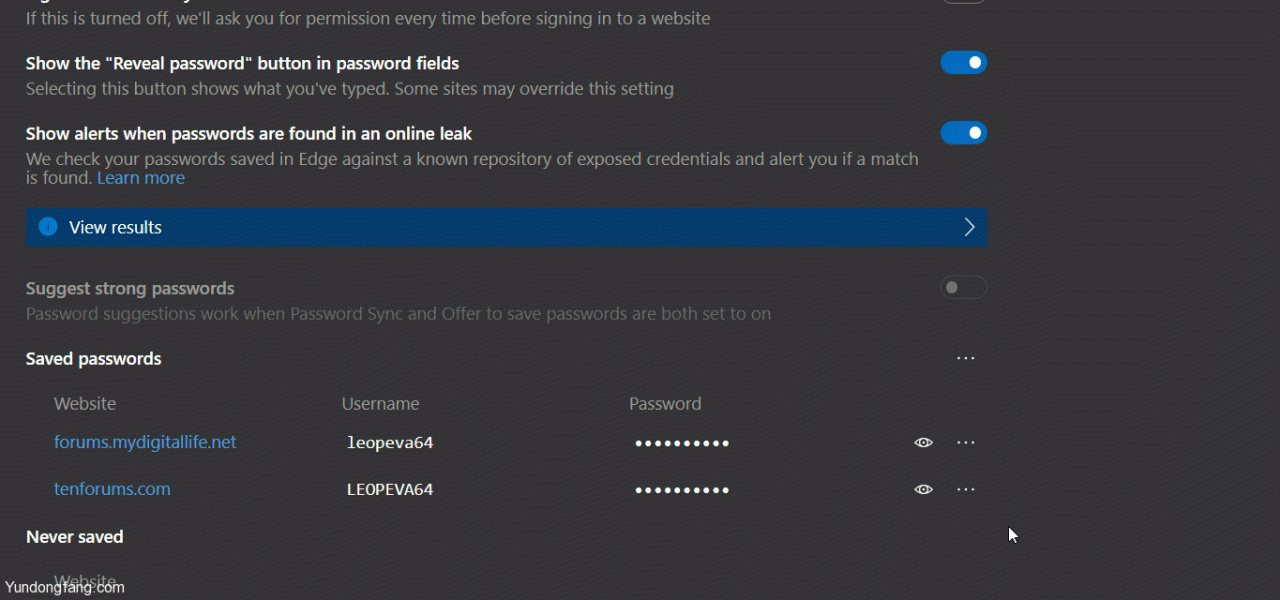Select the leopeva64 username text
Screen dimensions: 1280x600
(390, 442)
